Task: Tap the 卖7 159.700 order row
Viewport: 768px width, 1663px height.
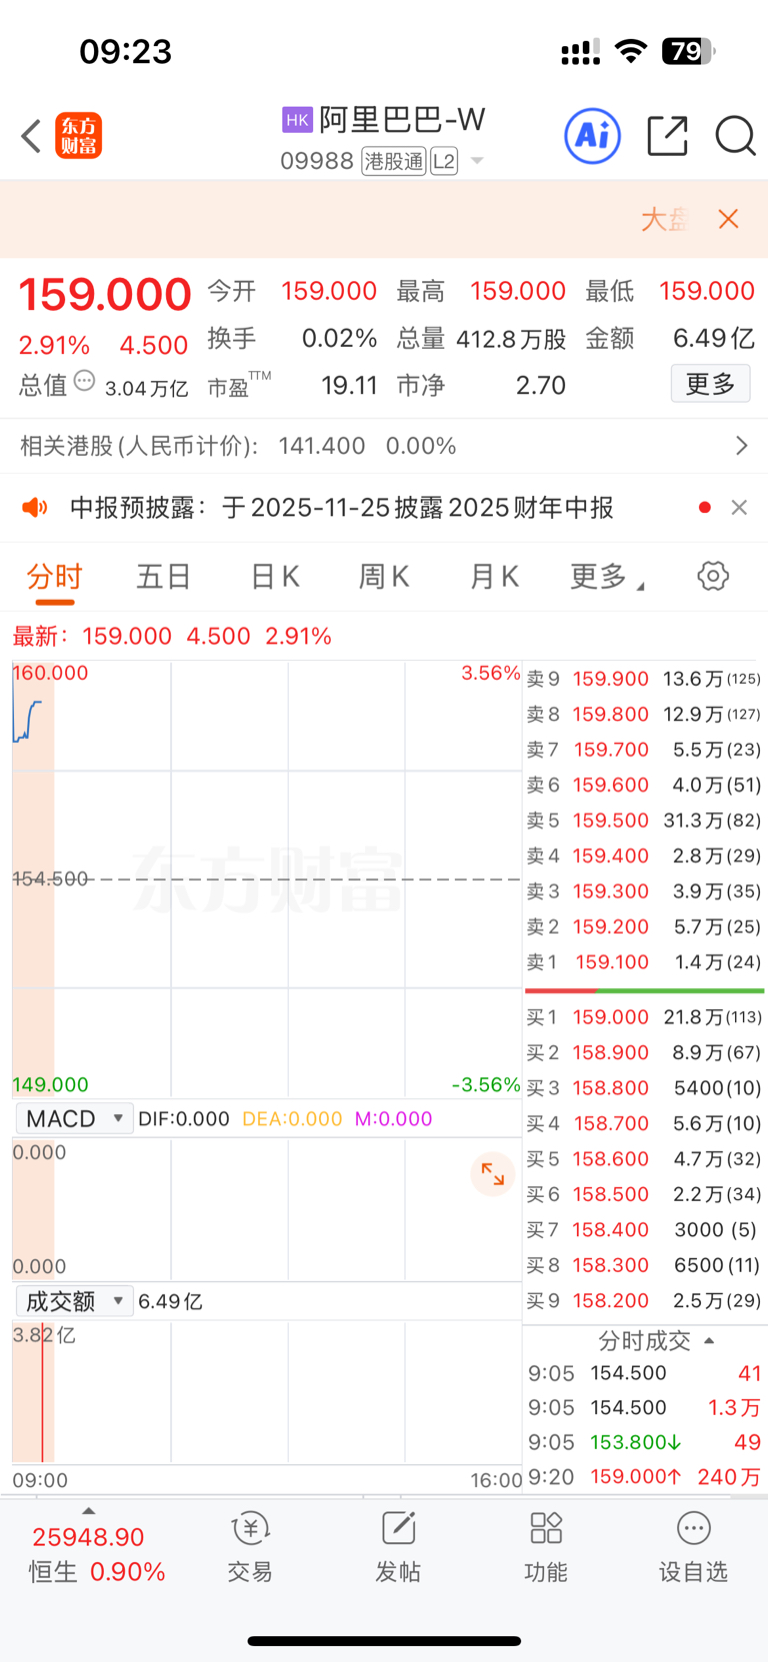Action: pos(644,750)
